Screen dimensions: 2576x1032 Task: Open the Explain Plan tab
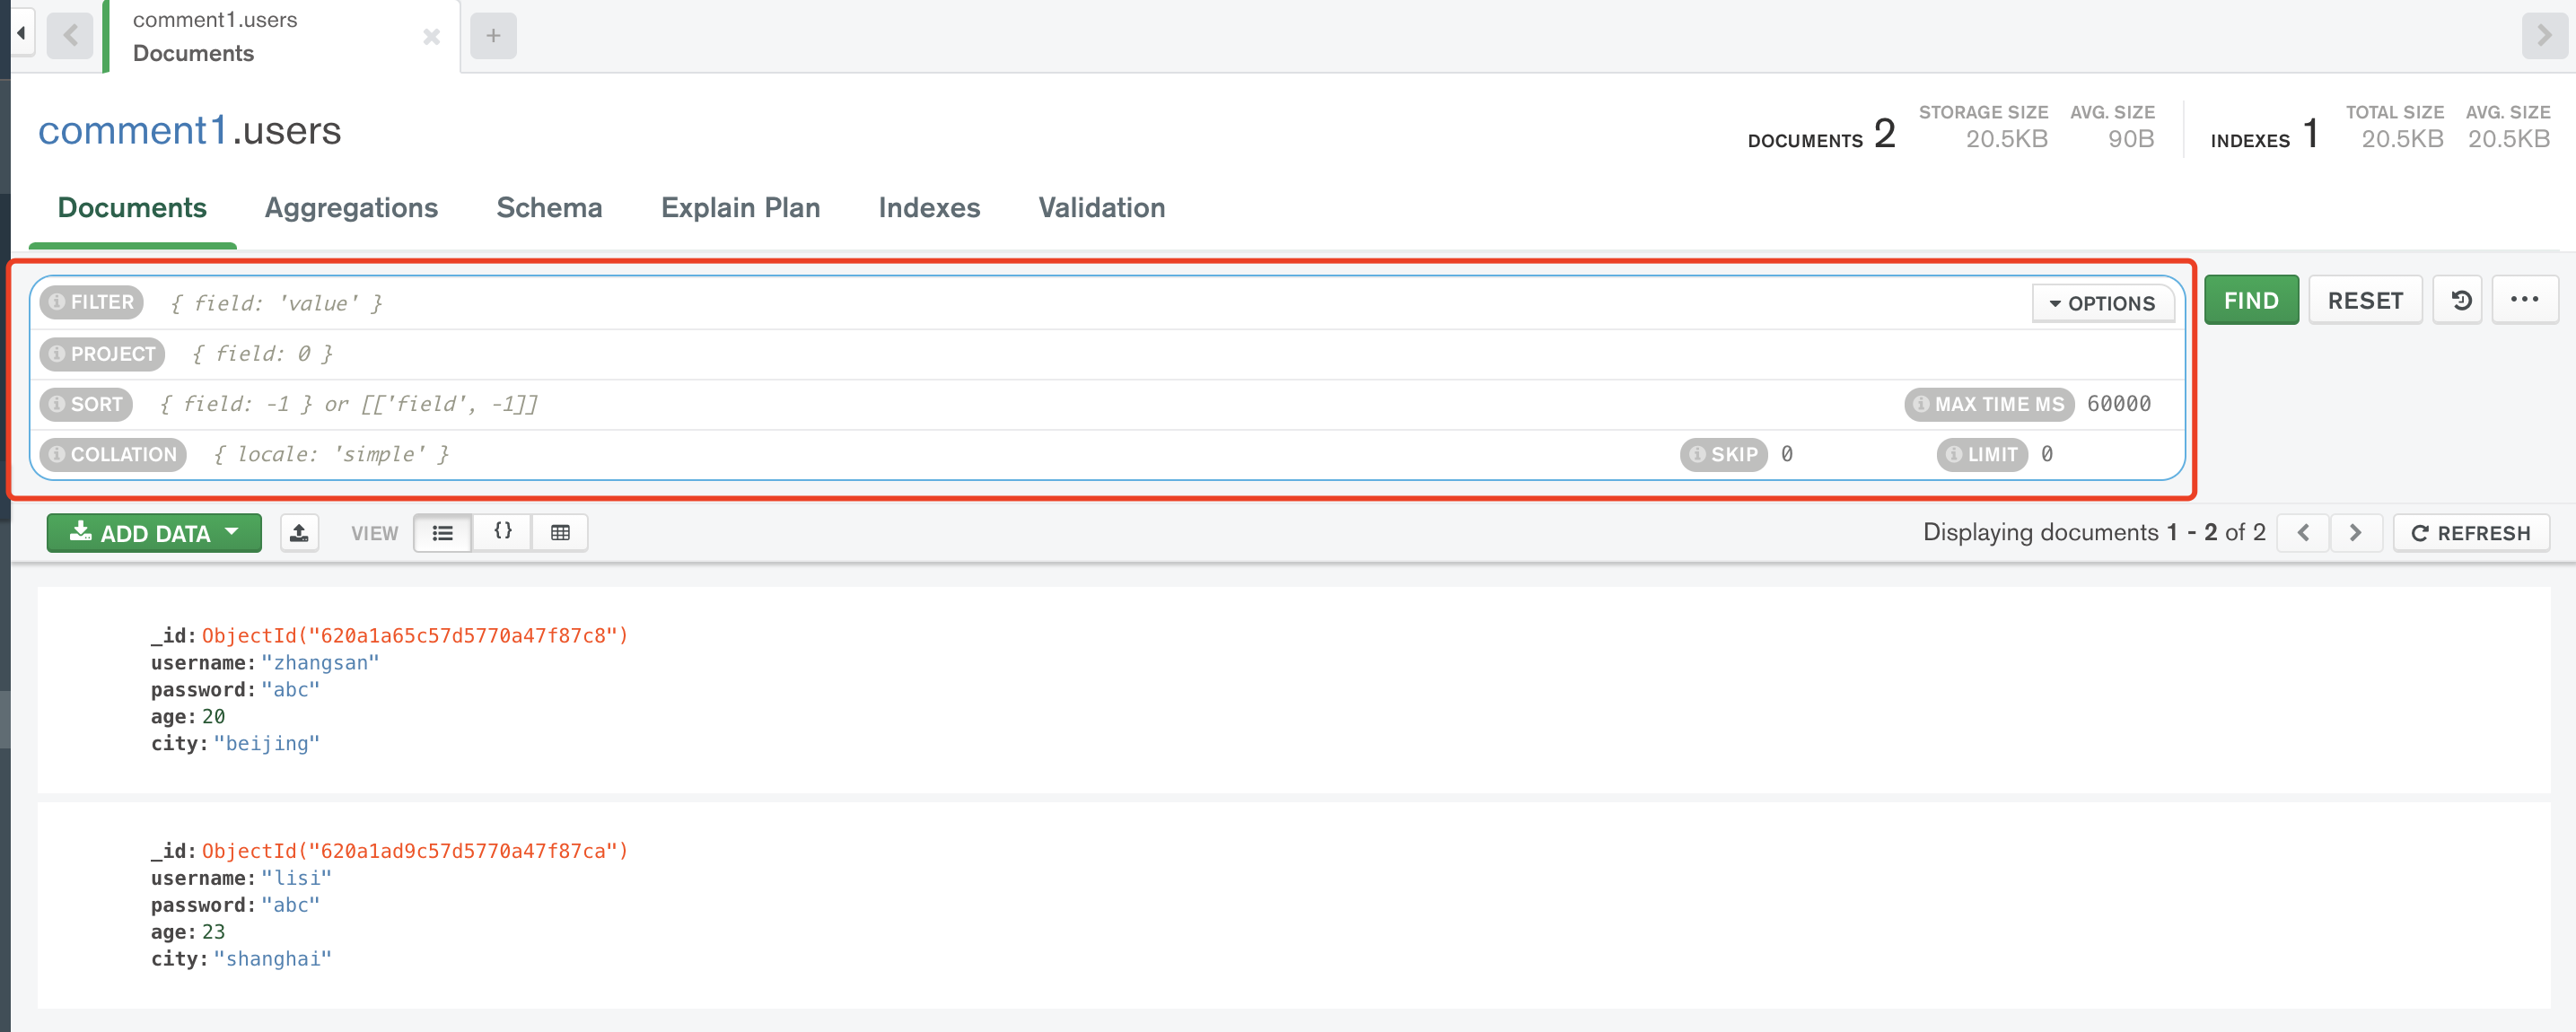tap(740, 208)
